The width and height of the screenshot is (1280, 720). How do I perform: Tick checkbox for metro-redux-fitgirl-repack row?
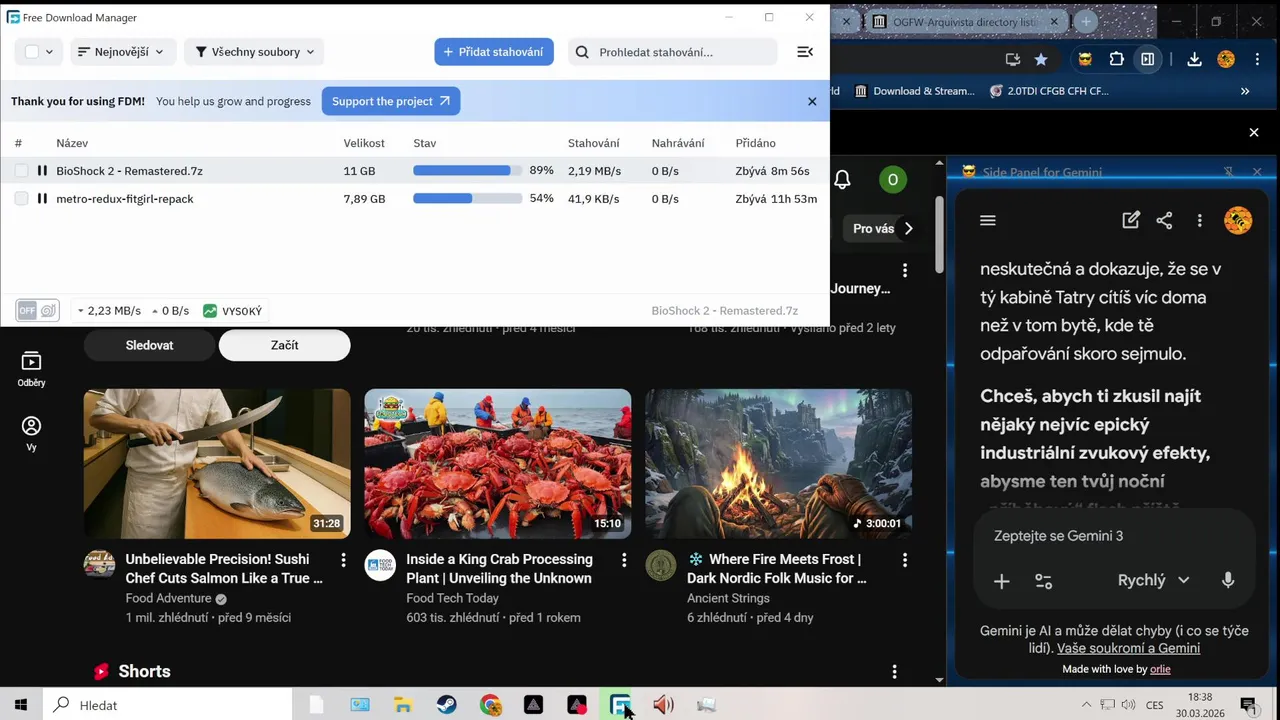pos(21,199)
